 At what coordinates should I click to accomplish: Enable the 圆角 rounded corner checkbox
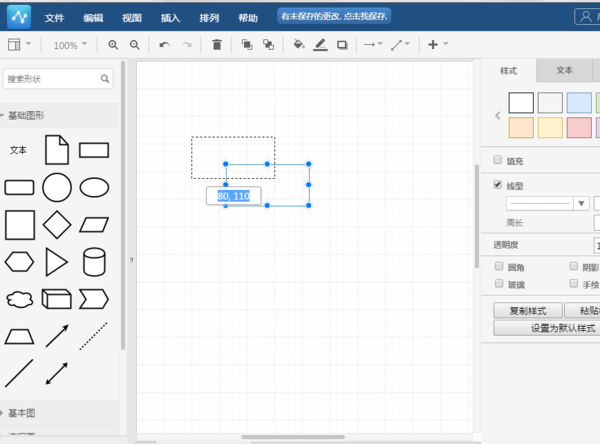coord(498,267)
